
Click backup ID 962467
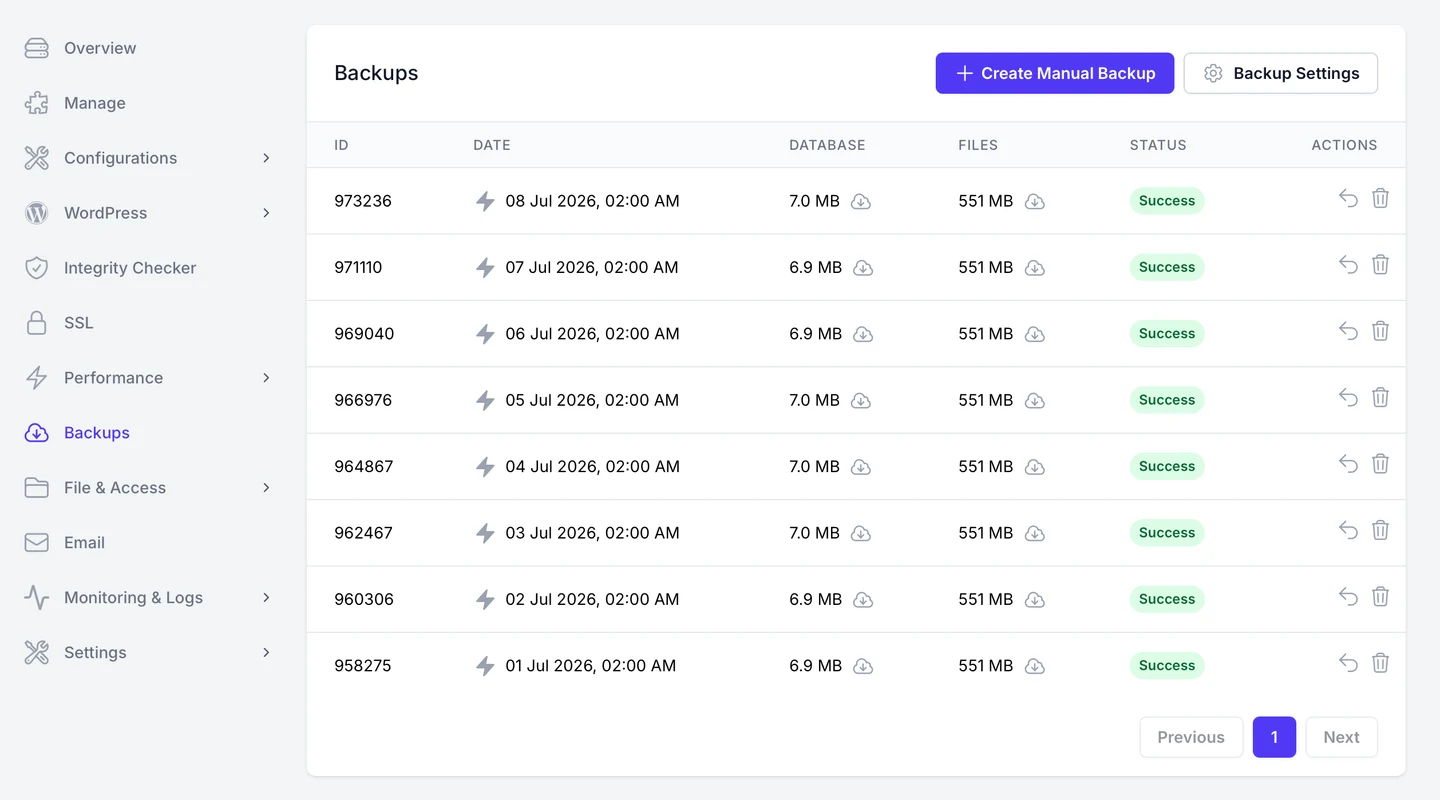pos(363,533)
